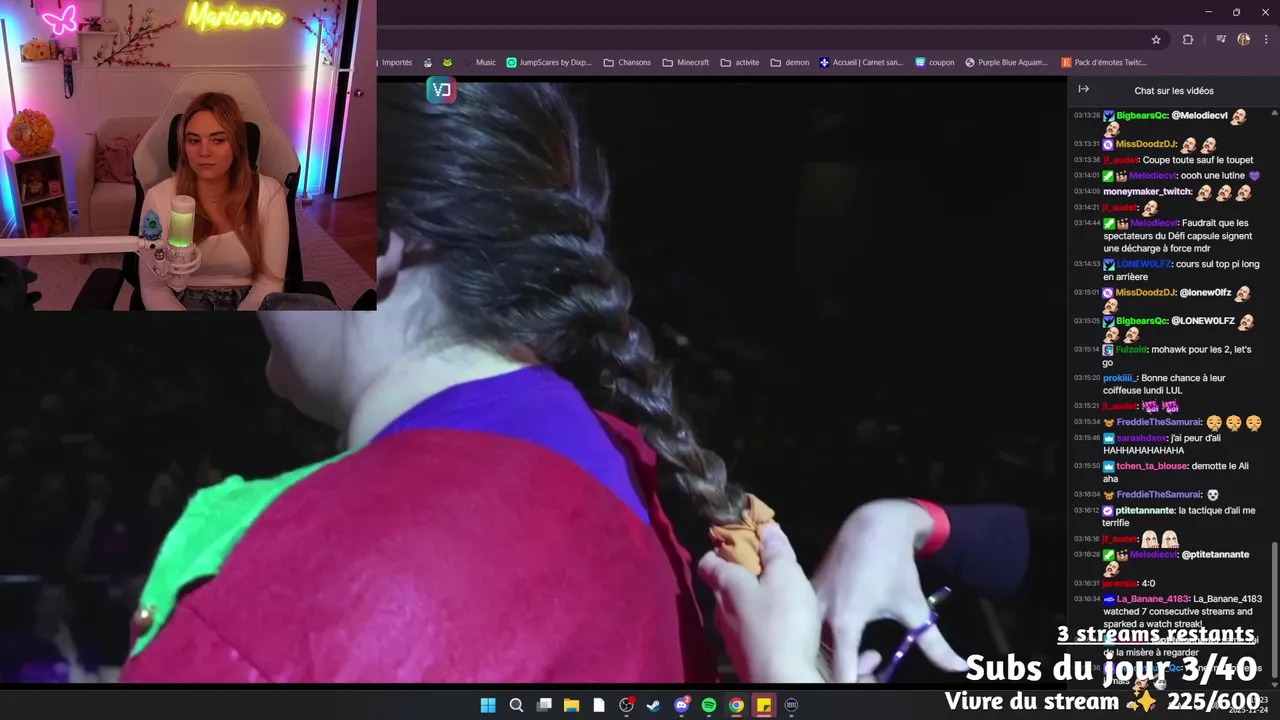Select LONEW0LFZ username at 03:14:53
This screenshot has height=720, width=1280.
[x=1145, y=264]
